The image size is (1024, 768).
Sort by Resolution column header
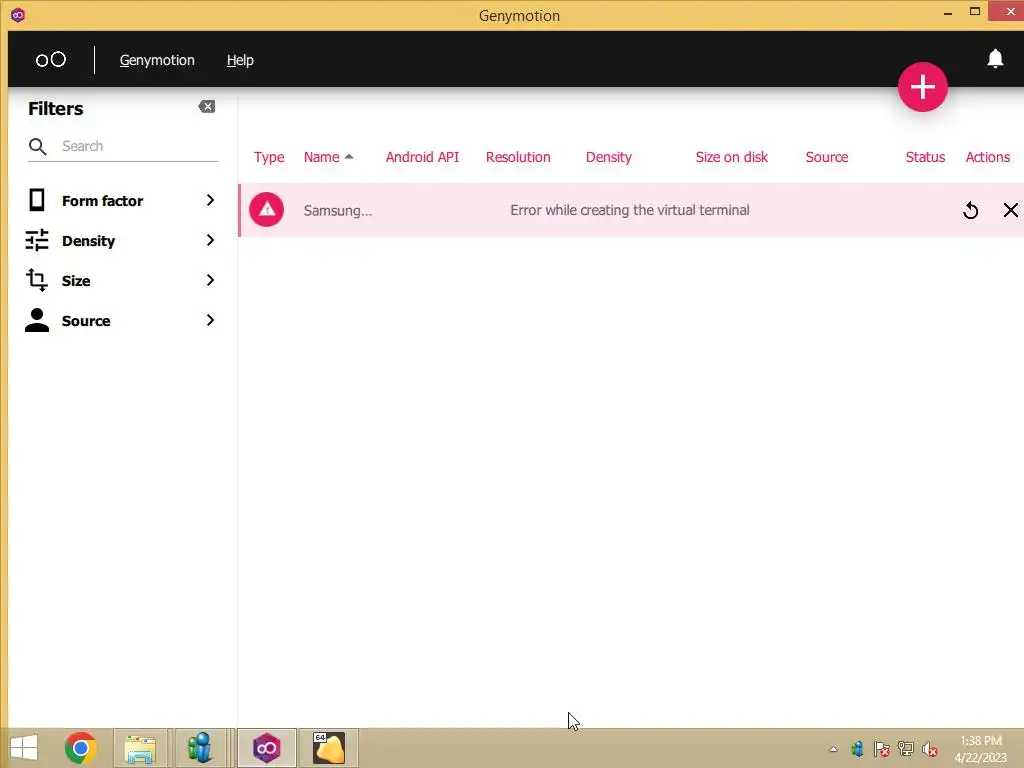point(518,157)
